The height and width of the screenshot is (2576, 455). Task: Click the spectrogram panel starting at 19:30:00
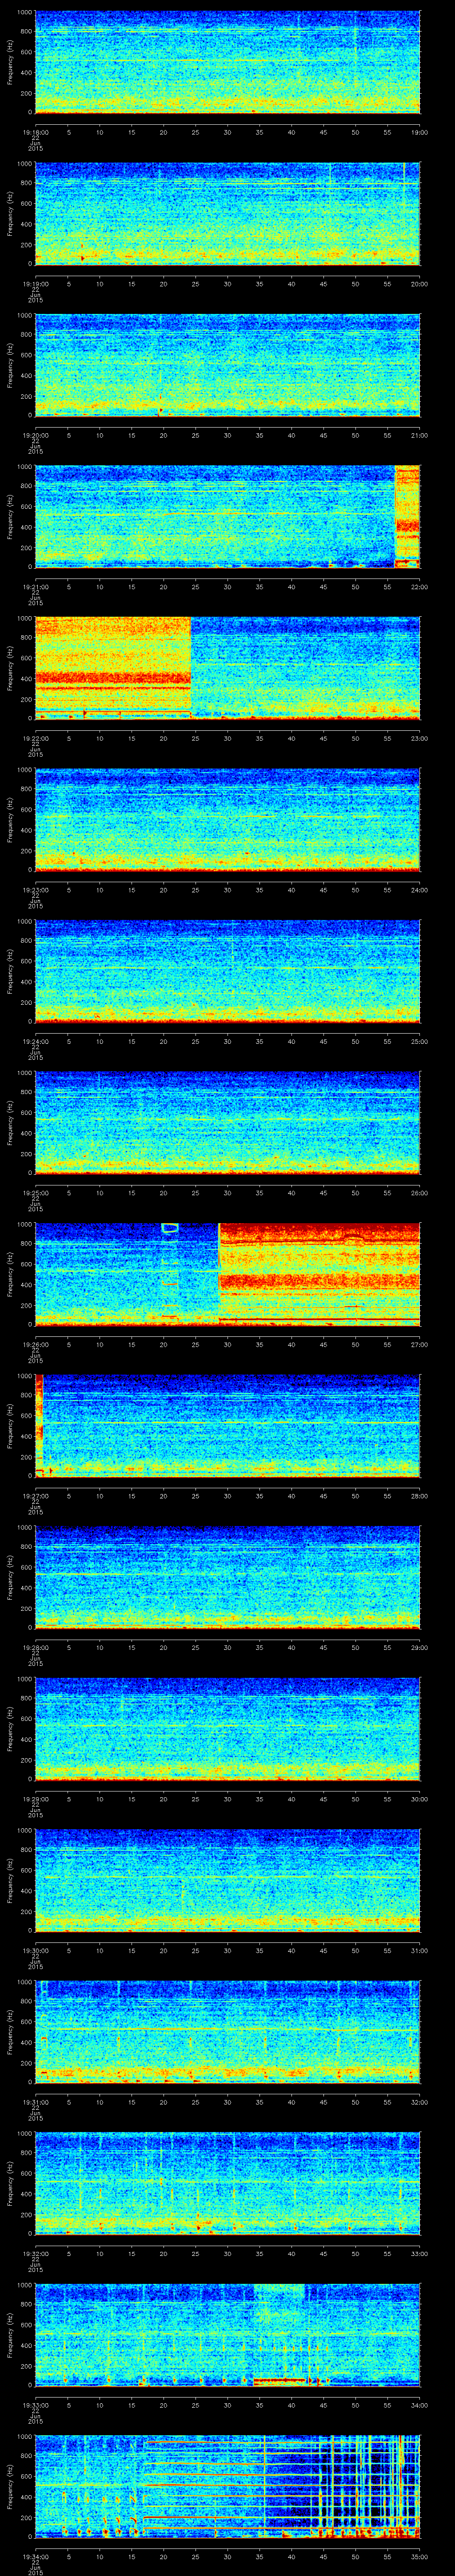tap(228, 1880)
